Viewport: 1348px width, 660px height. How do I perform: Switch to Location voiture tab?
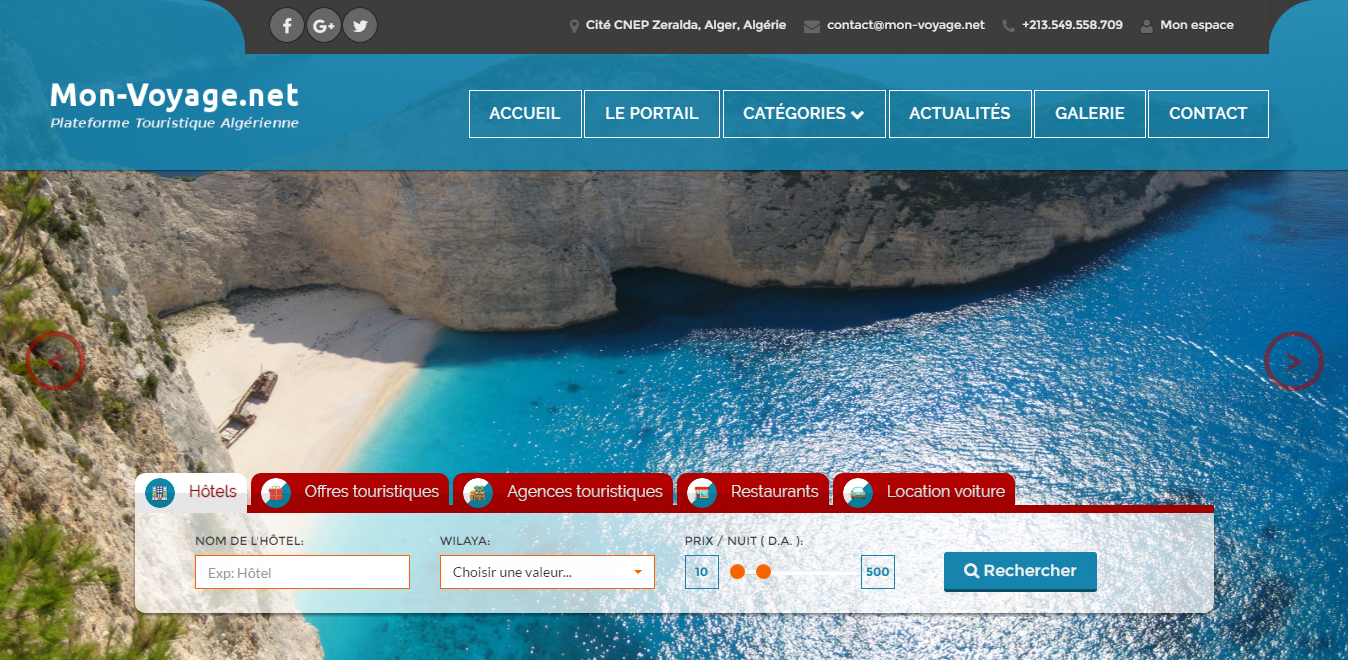point(924,491)
